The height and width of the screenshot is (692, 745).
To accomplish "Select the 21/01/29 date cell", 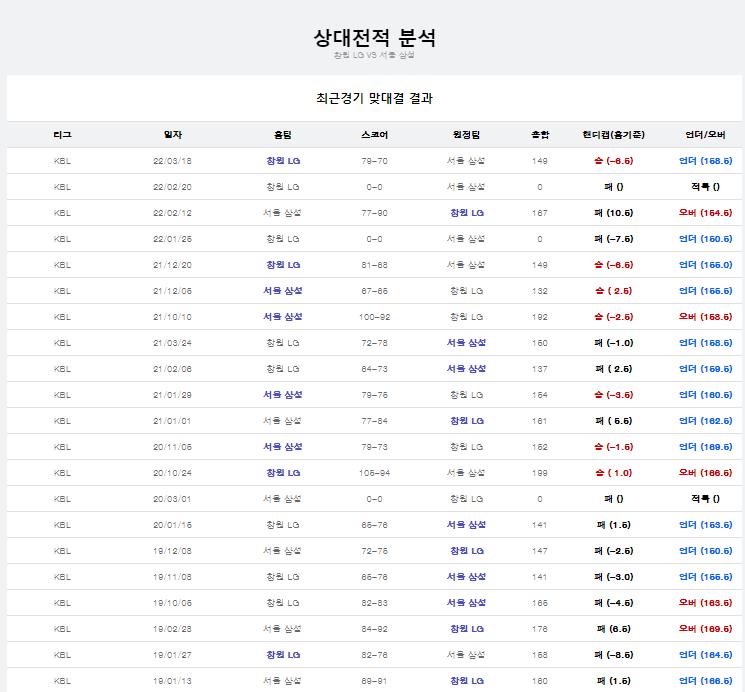I will tap(172, 395).
